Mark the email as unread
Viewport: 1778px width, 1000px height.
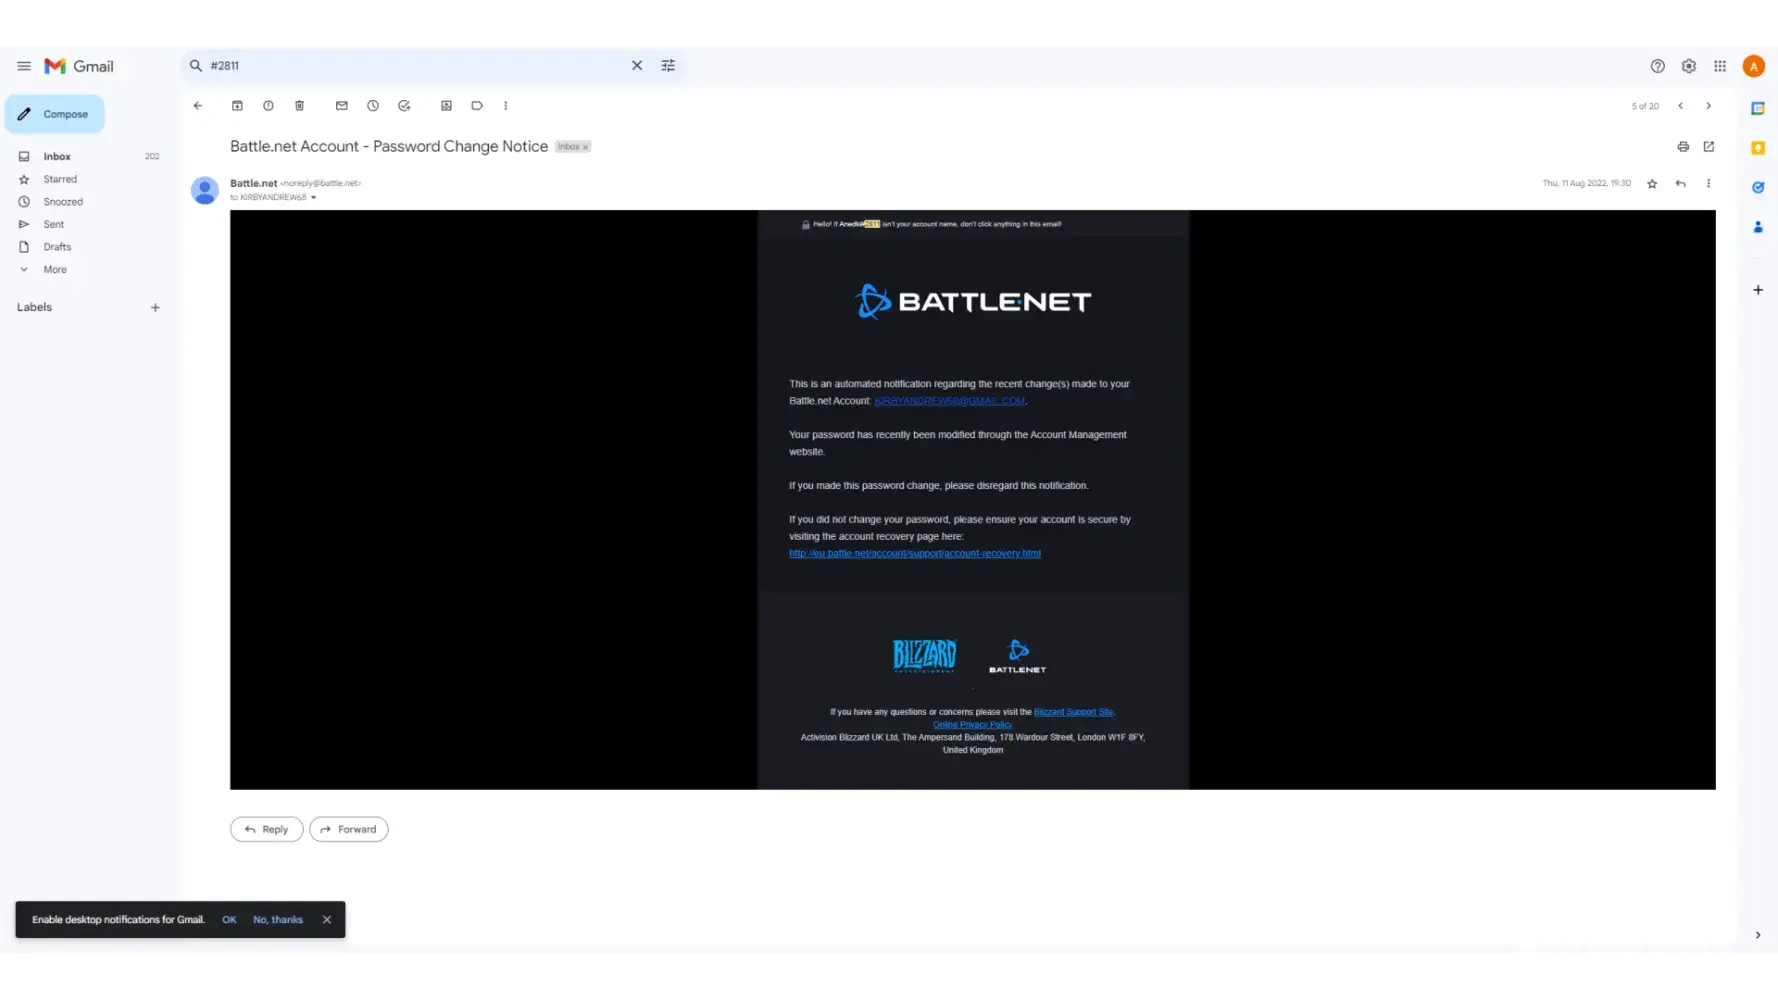click(x=342, y=106)
